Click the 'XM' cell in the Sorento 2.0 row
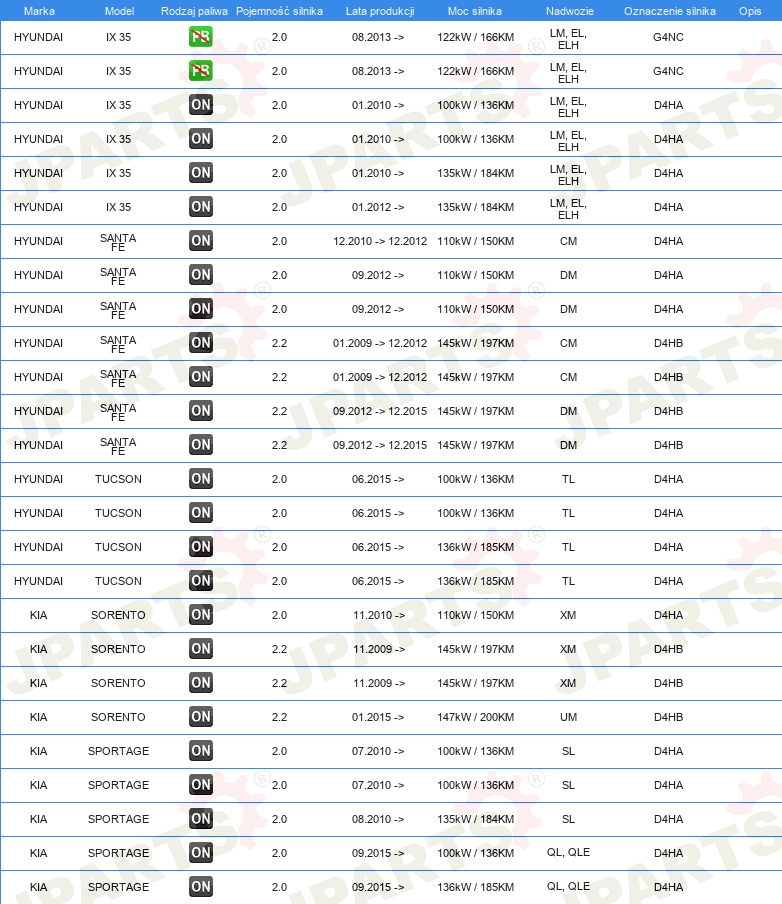The image size is (782, 904). 568,615
